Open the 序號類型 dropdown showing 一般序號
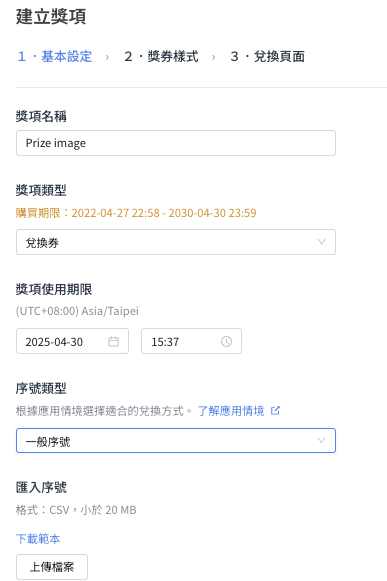Image resolution: width=387 pixels, height=581 pixels. pyautogui.click(x=176, y=441)
